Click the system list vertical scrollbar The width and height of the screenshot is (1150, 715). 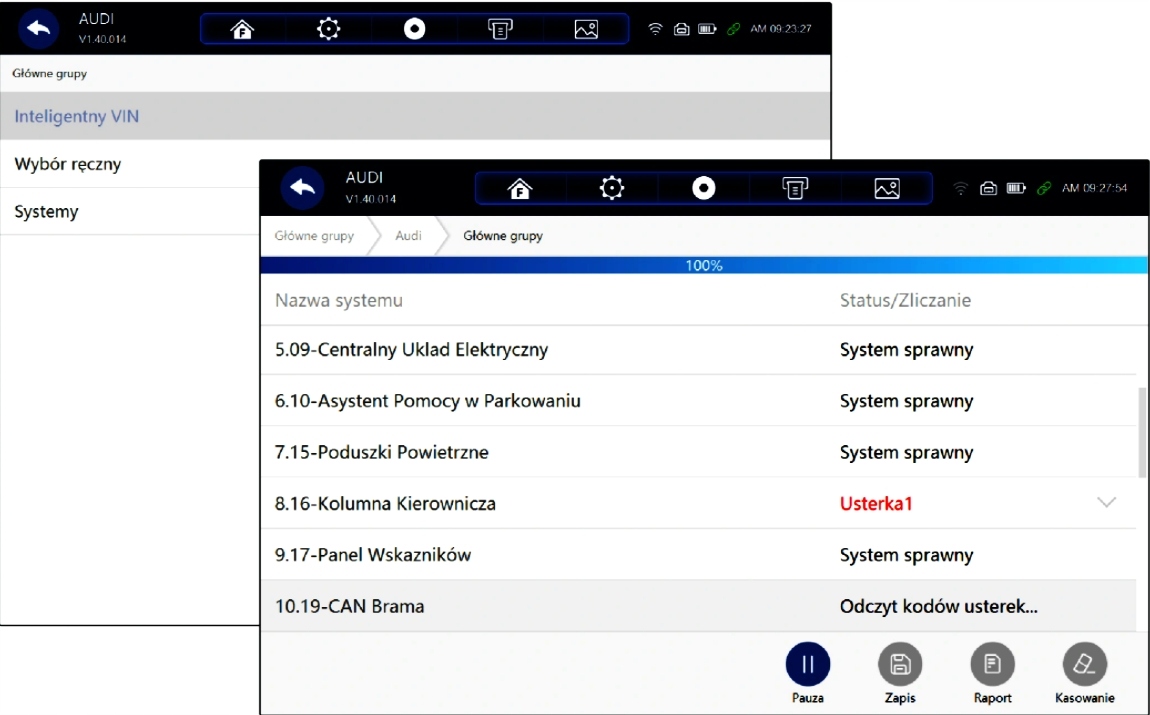[1142, 433]
